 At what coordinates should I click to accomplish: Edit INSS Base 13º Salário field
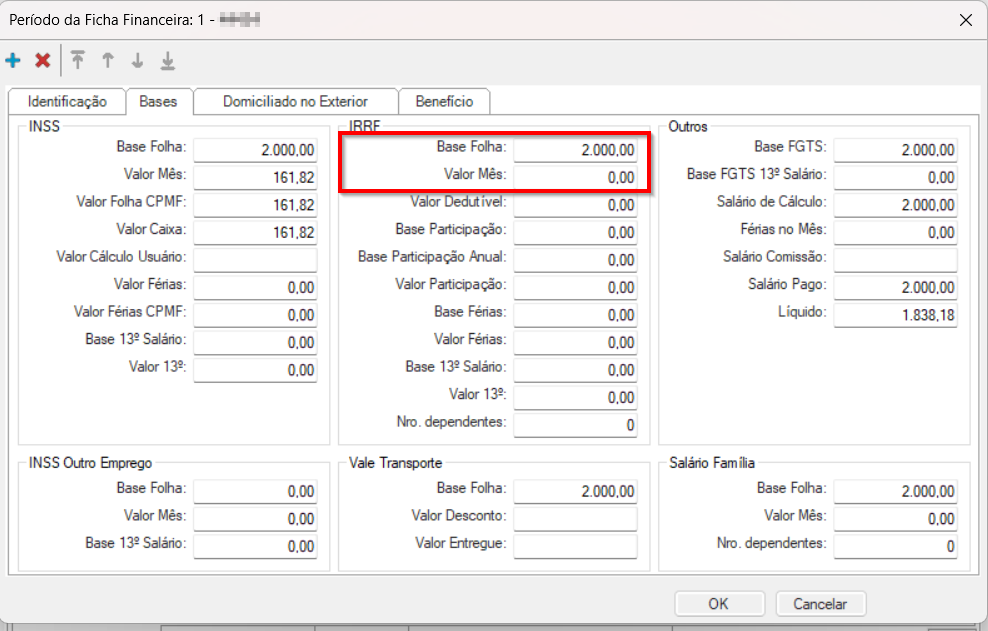pyautogui.click(x=255, y=342)
